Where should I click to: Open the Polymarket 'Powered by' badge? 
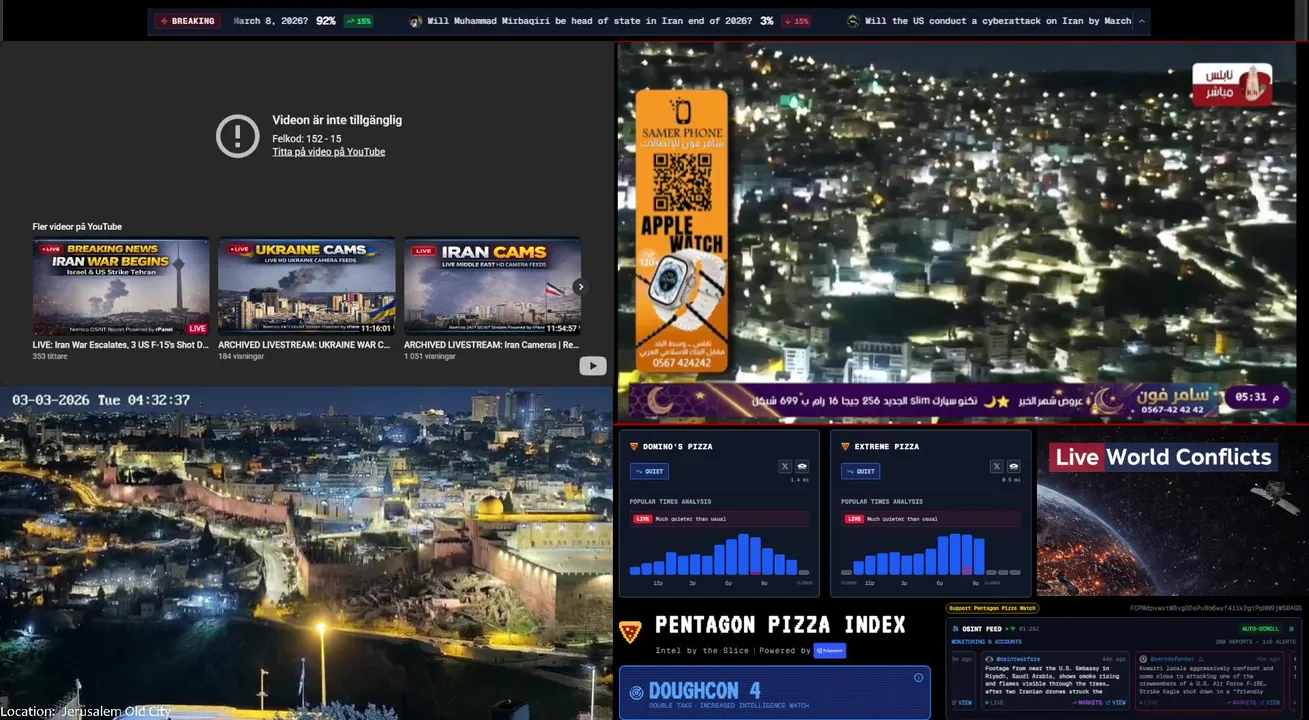(x=830, y=650)
